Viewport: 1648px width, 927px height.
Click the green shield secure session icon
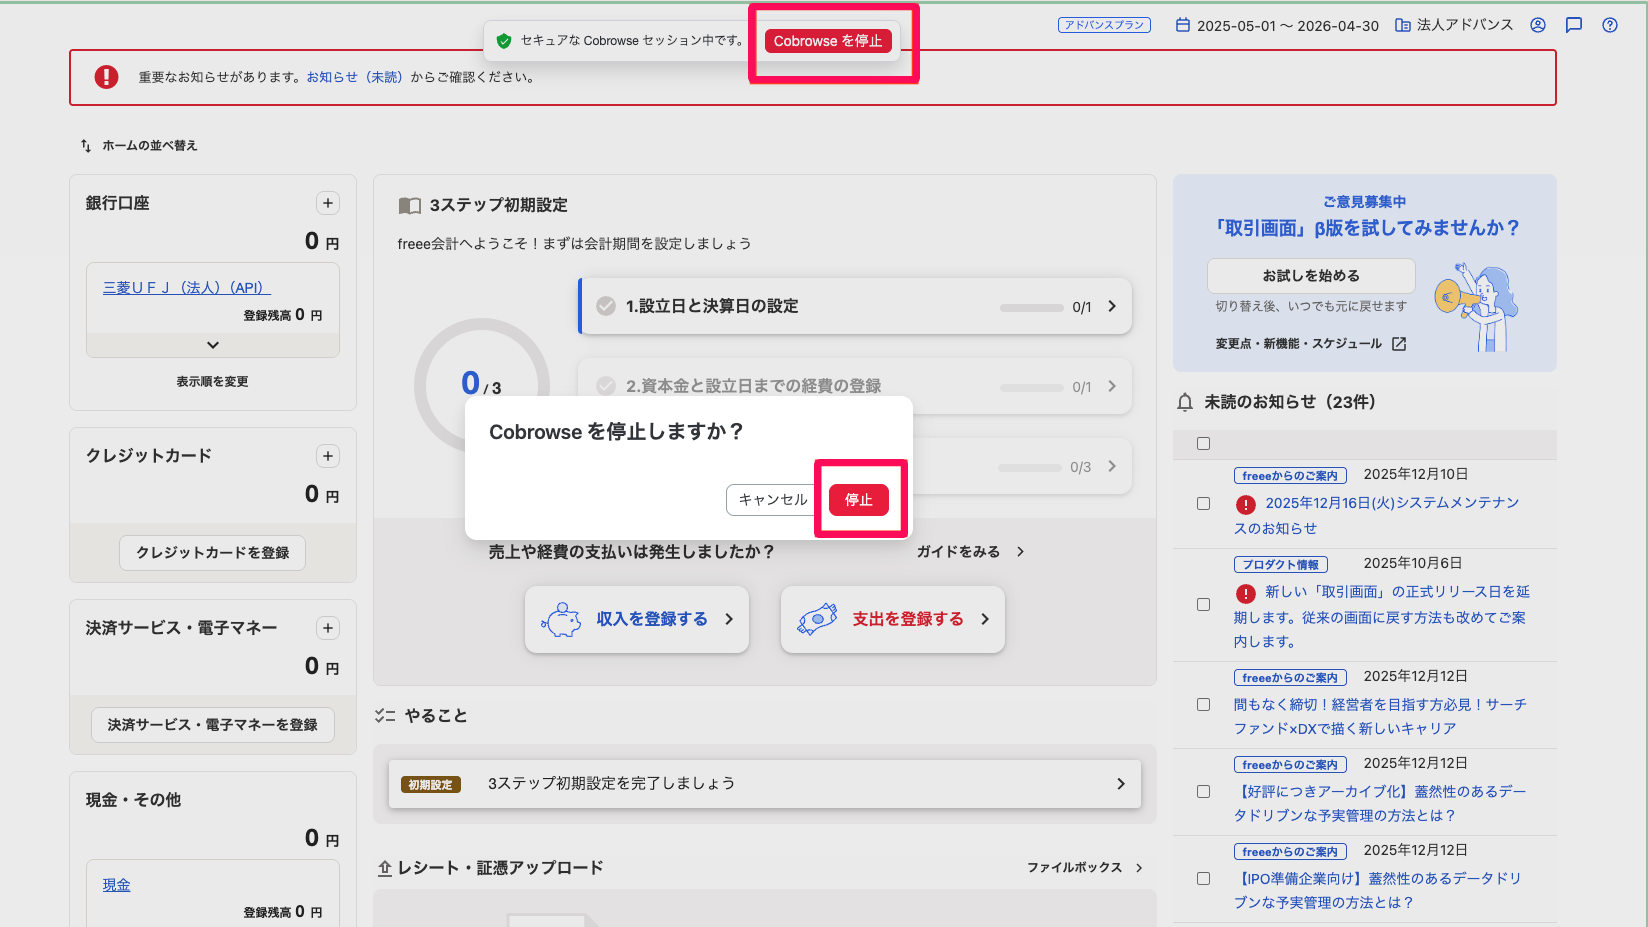point(504,41)
